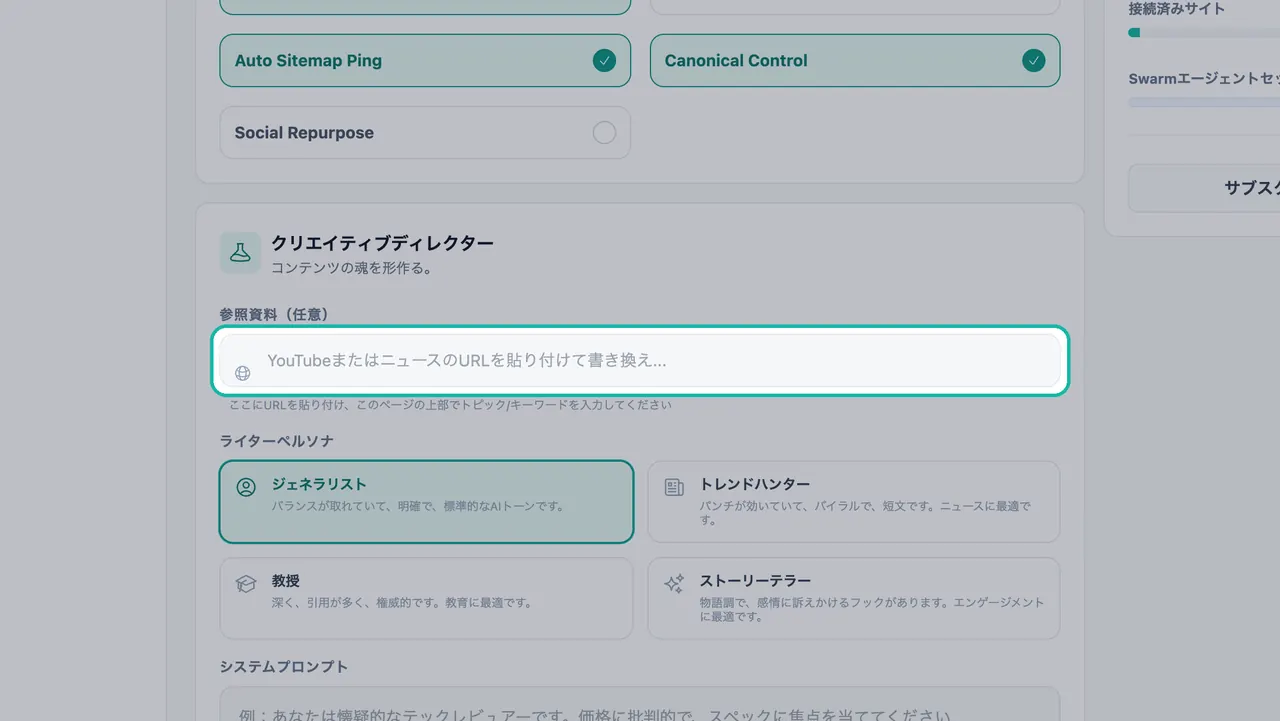Click the Auto Sitemap Ping checkmark icon

[x=604, y=60]
